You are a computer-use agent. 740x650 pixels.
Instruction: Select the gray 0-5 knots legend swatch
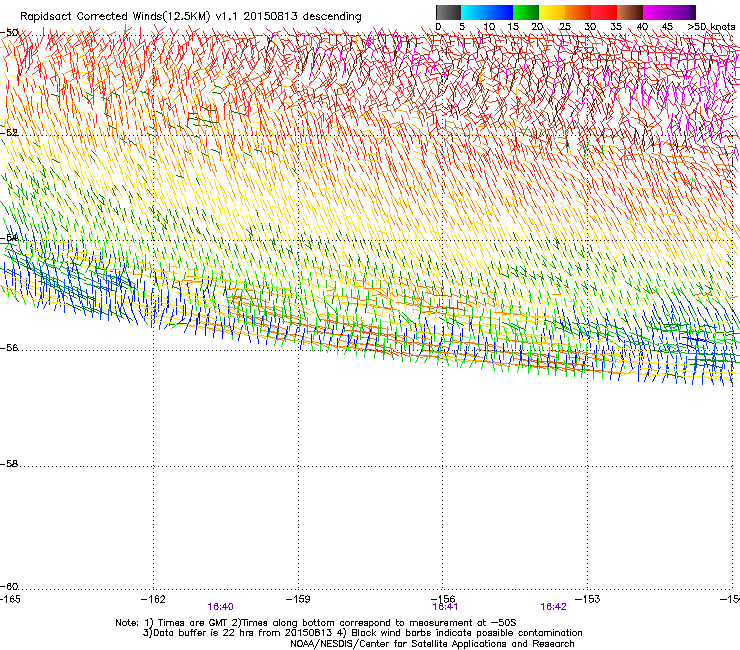coord(448,12)
